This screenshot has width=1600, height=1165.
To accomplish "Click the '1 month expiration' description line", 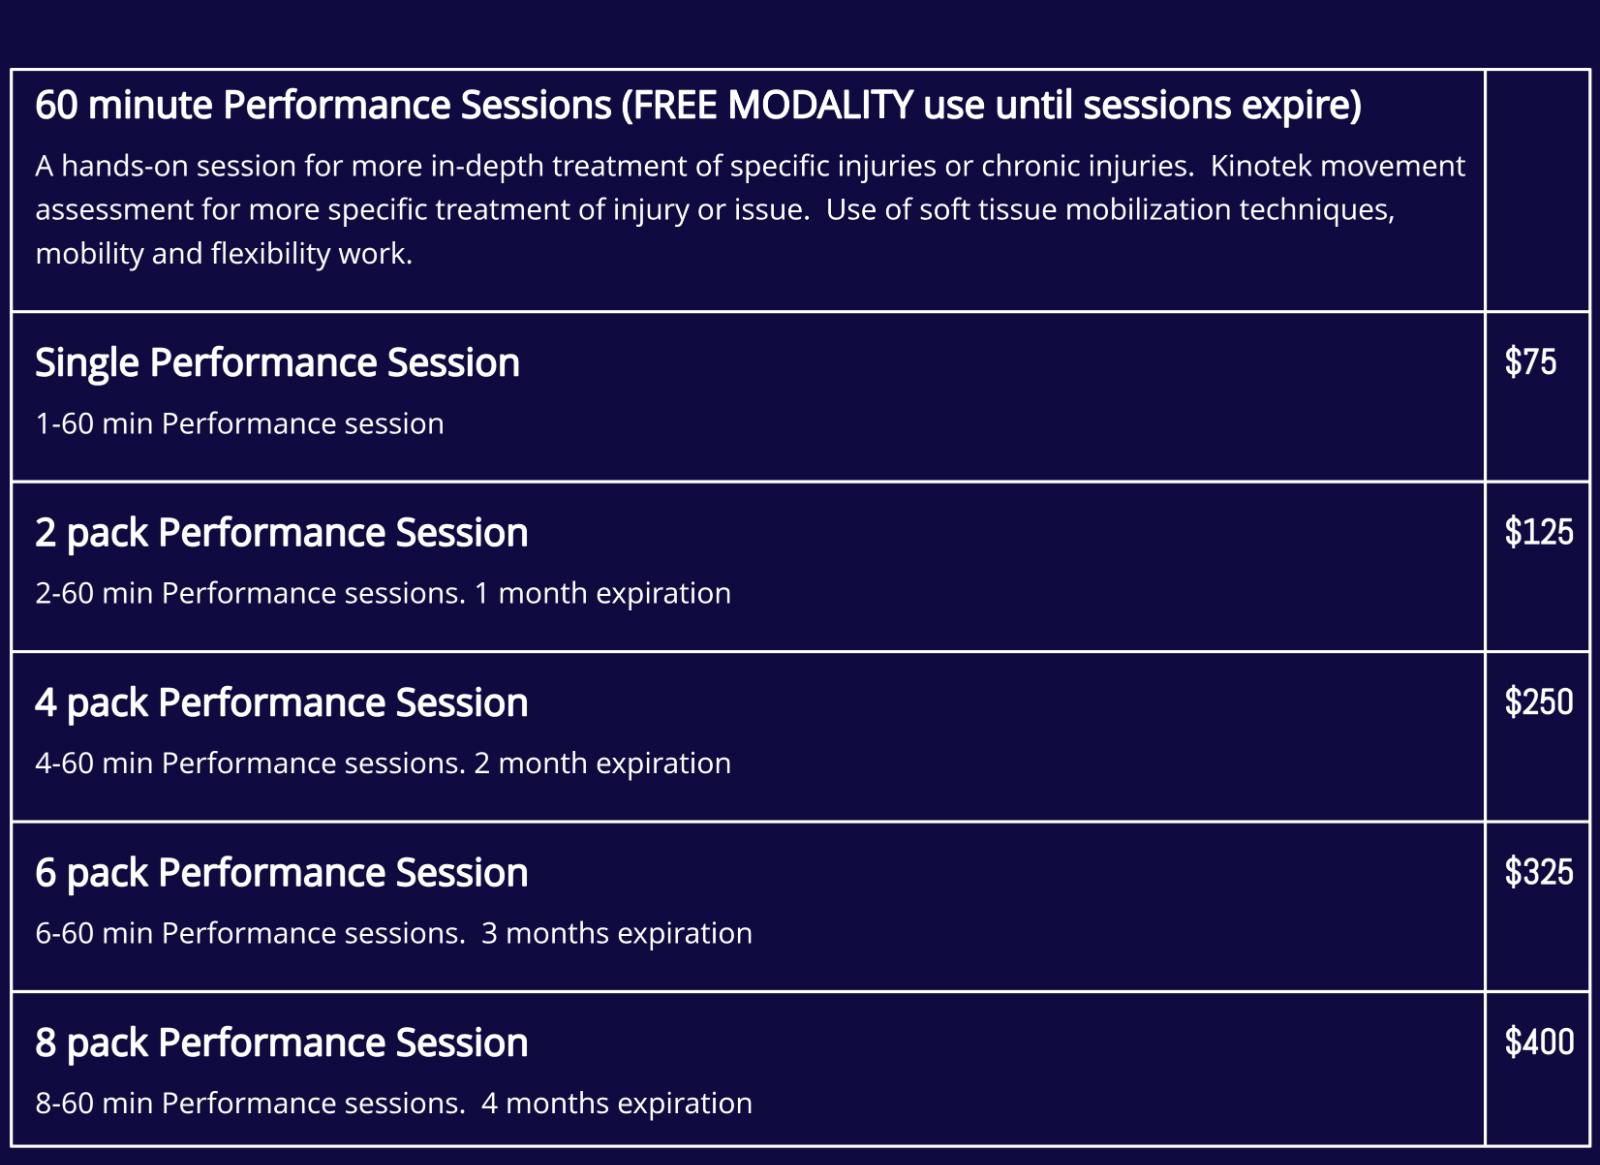I will click(602, 594).
